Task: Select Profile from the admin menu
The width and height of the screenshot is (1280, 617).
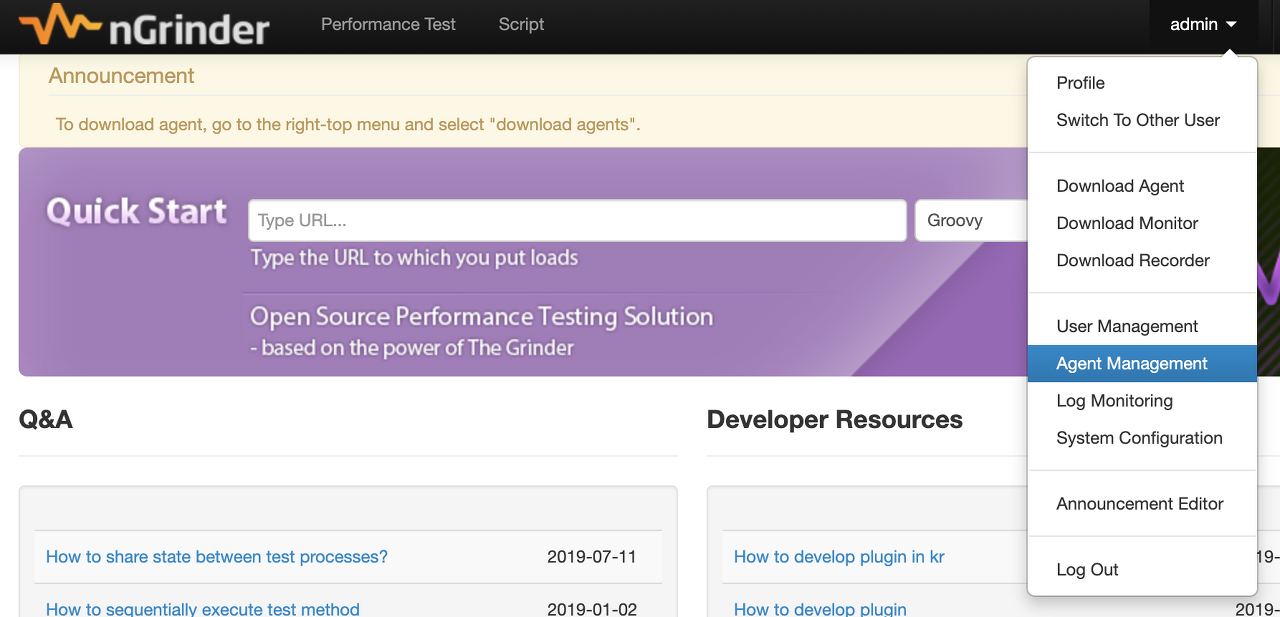Action: (1080, 83)
